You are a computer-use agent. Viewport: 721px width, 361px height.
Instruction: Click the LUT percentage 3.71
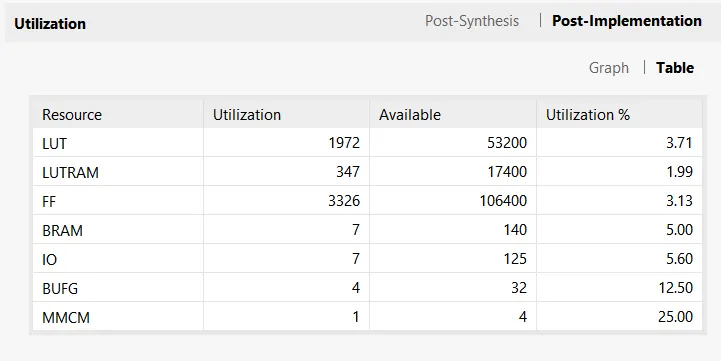[679, 143]
